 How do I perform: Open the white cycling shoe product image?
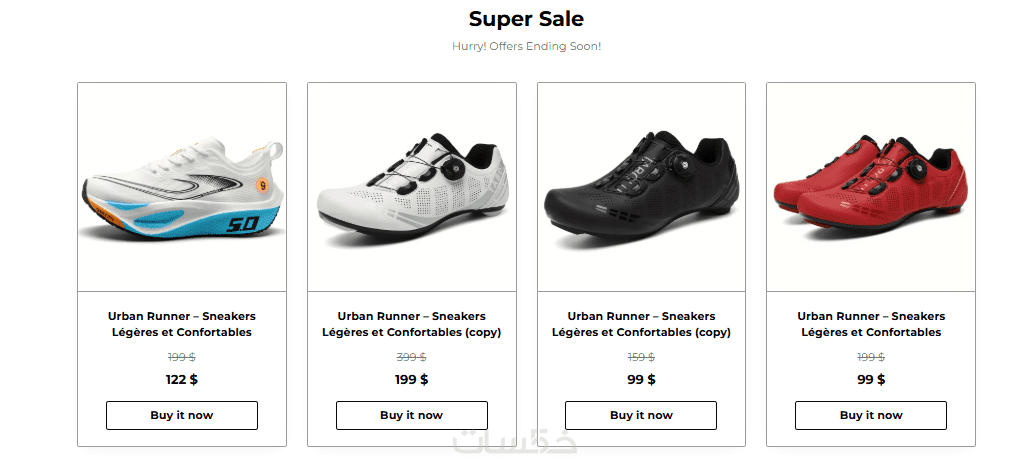(411, 188)
